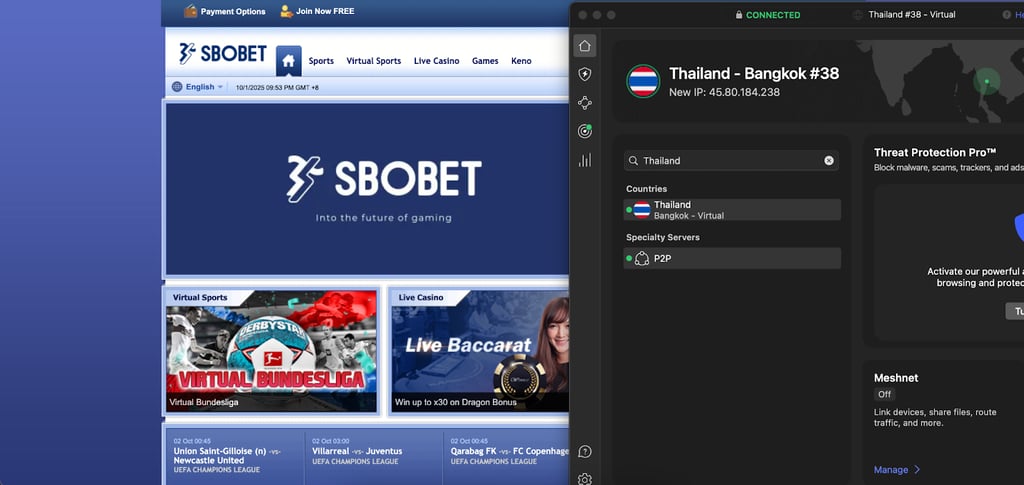Select the P2P specialty server row
The image size is (1024, 485).
(x=732, y=258)
